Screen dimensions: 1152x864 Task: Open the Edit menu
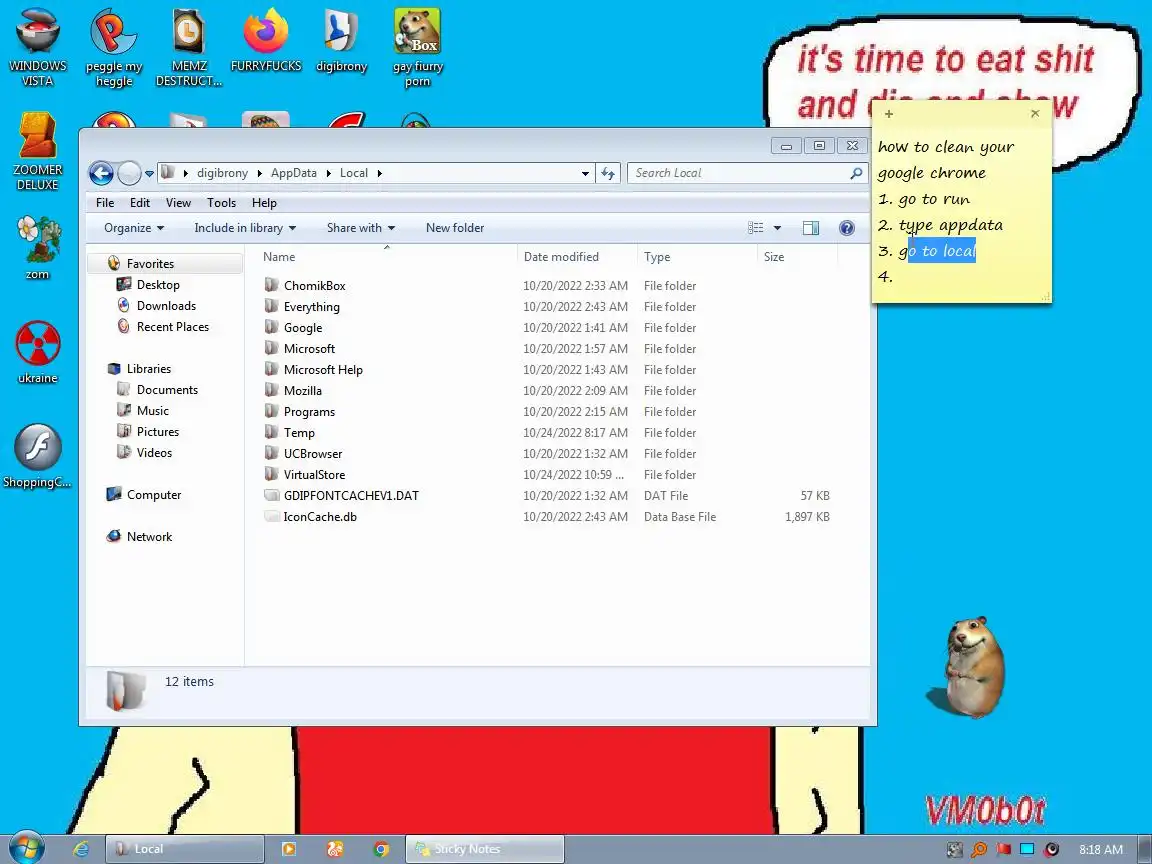(x=140, y=203)
